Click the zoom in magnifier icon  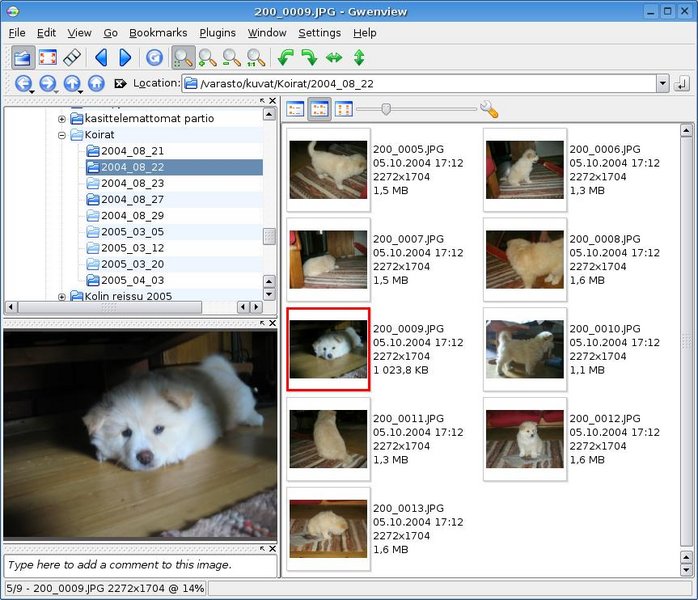coord(208,58)
